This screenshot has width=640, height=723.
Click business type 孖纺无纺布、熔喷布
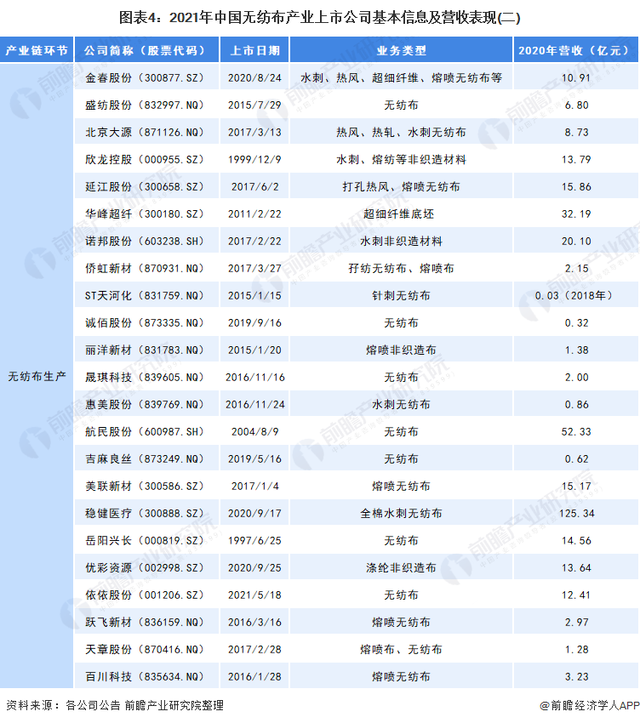(x=401, y=268)
